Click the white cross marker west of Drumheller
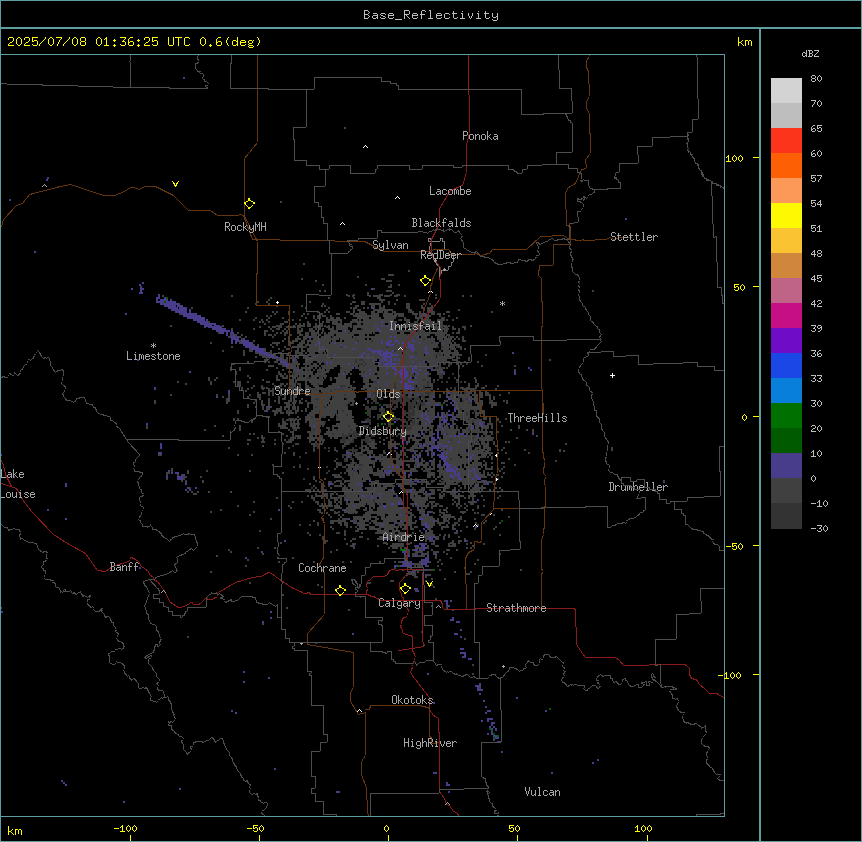 [x=612, y=375]
